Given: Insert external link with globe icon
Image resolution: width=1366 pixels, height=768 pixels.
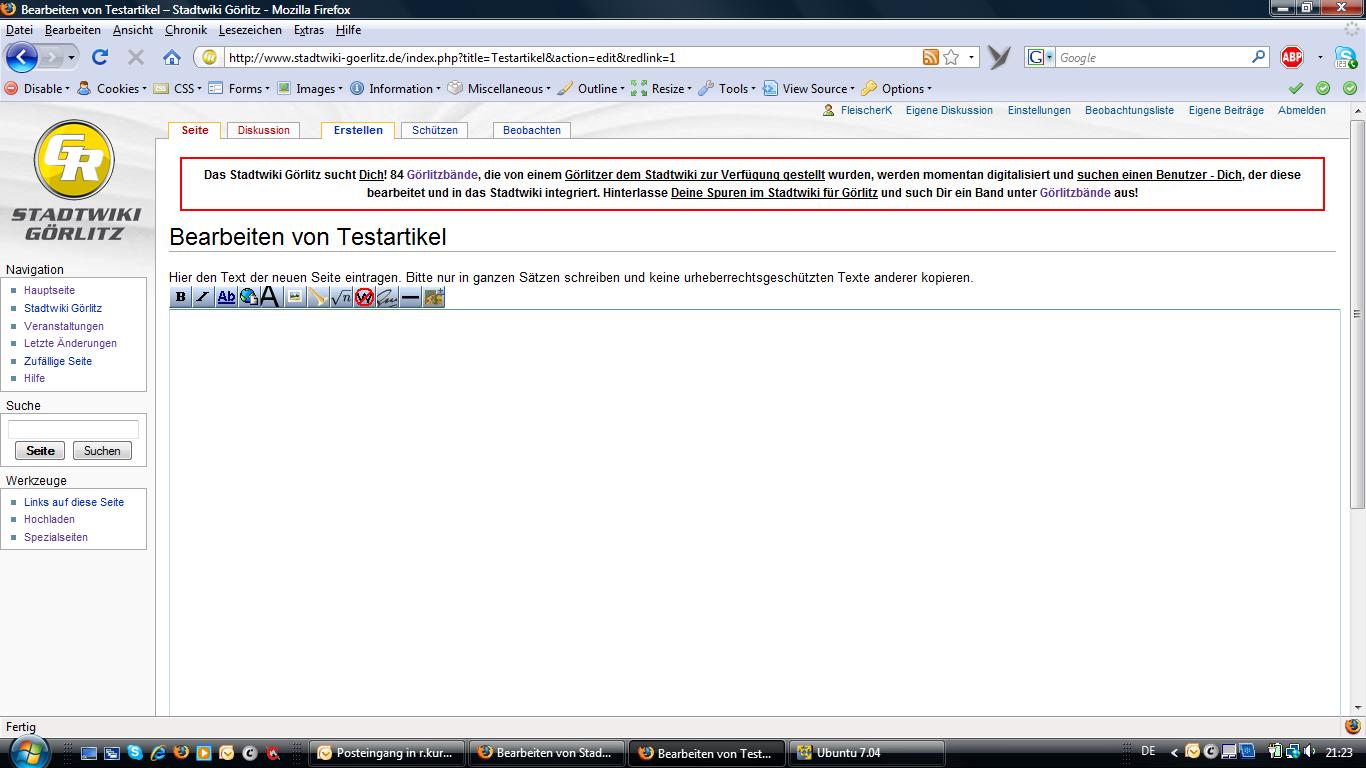Looking at the screenshot, I should (248, 297).
